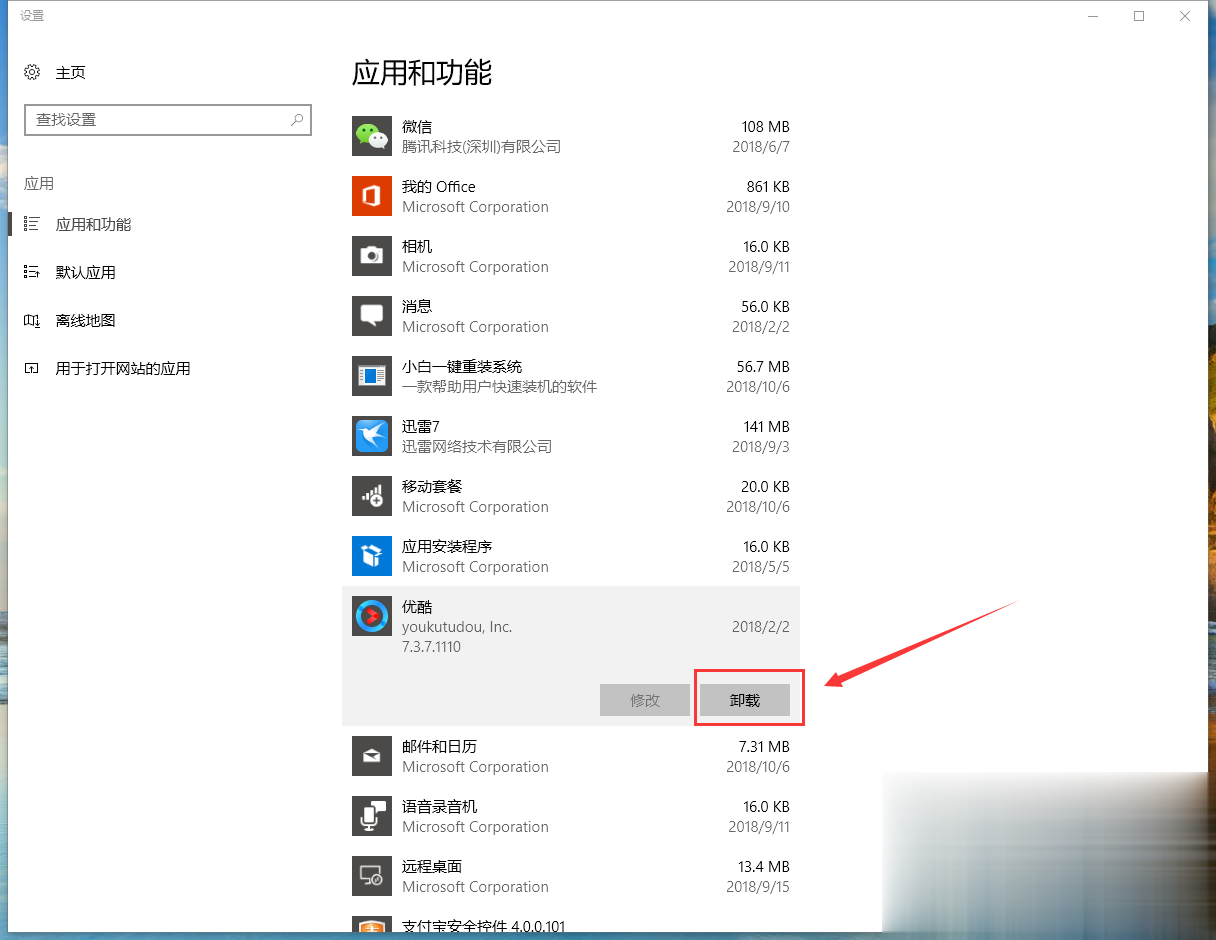Open 用于打开网站的应用 page
This screenshot has height=940, width=1216.
tap(123, 368)
